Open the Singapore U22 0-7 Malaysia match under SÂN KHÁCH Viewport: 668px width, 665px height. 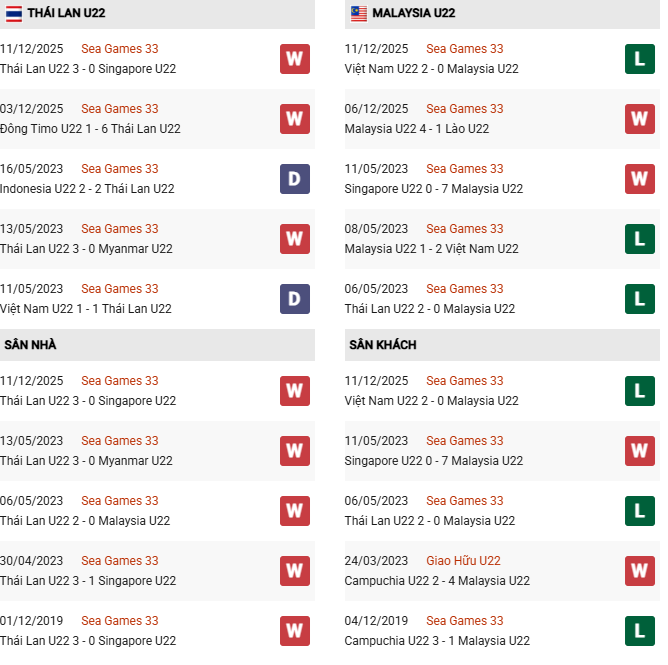(434, 461)
